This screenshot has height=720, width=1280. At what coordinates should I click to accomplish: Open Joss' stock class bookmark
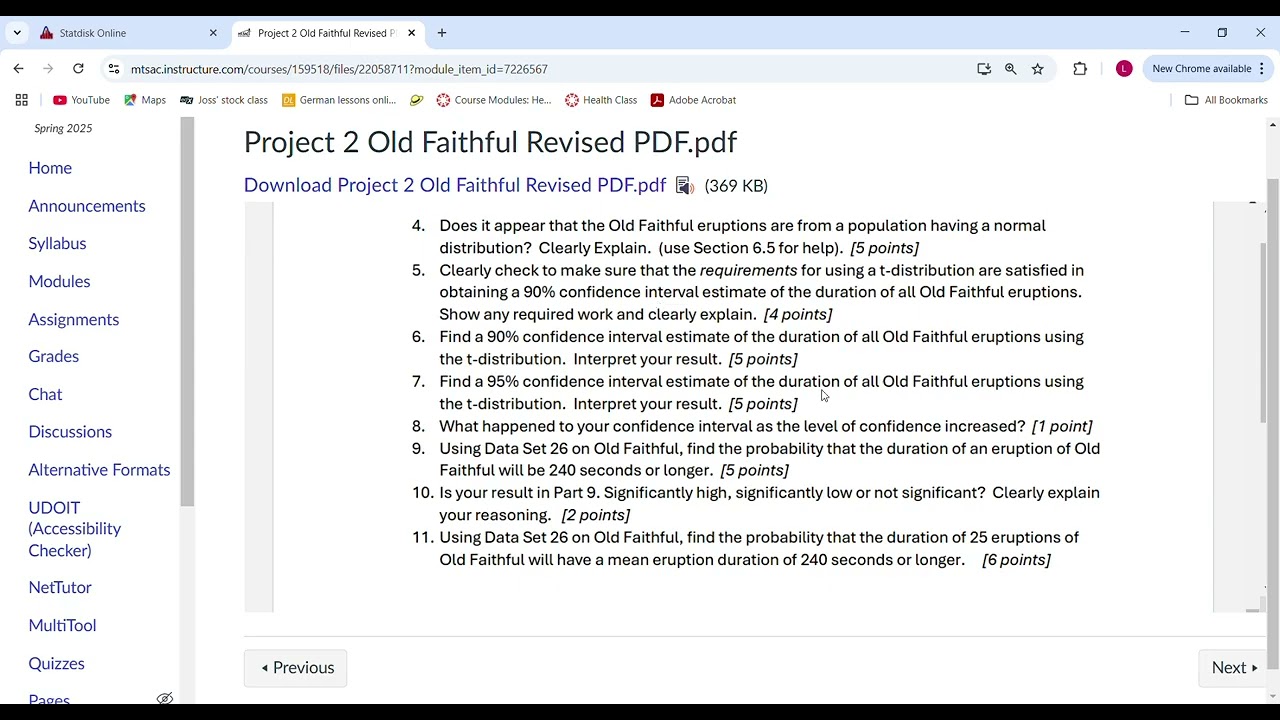[x=224, y=100]
